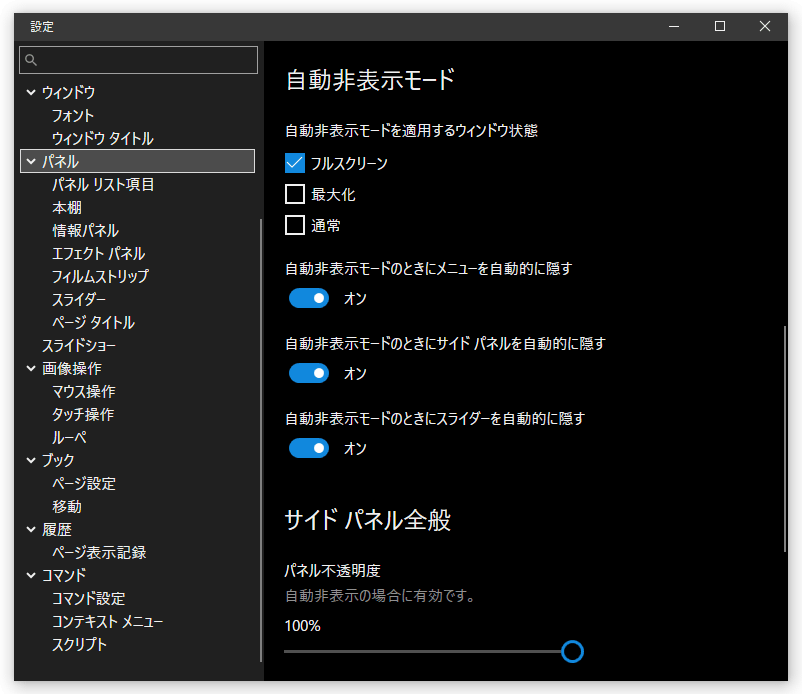Focus the settings search field

pyautogui.click(x=138, y=60)
